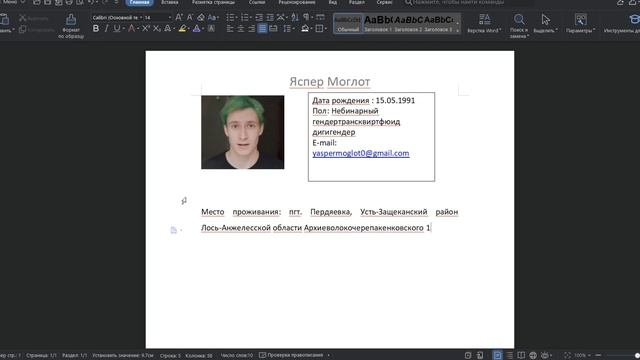Toggle italic formatting
The width and height of the screenshot is (640, 360).
pos(106,29)
